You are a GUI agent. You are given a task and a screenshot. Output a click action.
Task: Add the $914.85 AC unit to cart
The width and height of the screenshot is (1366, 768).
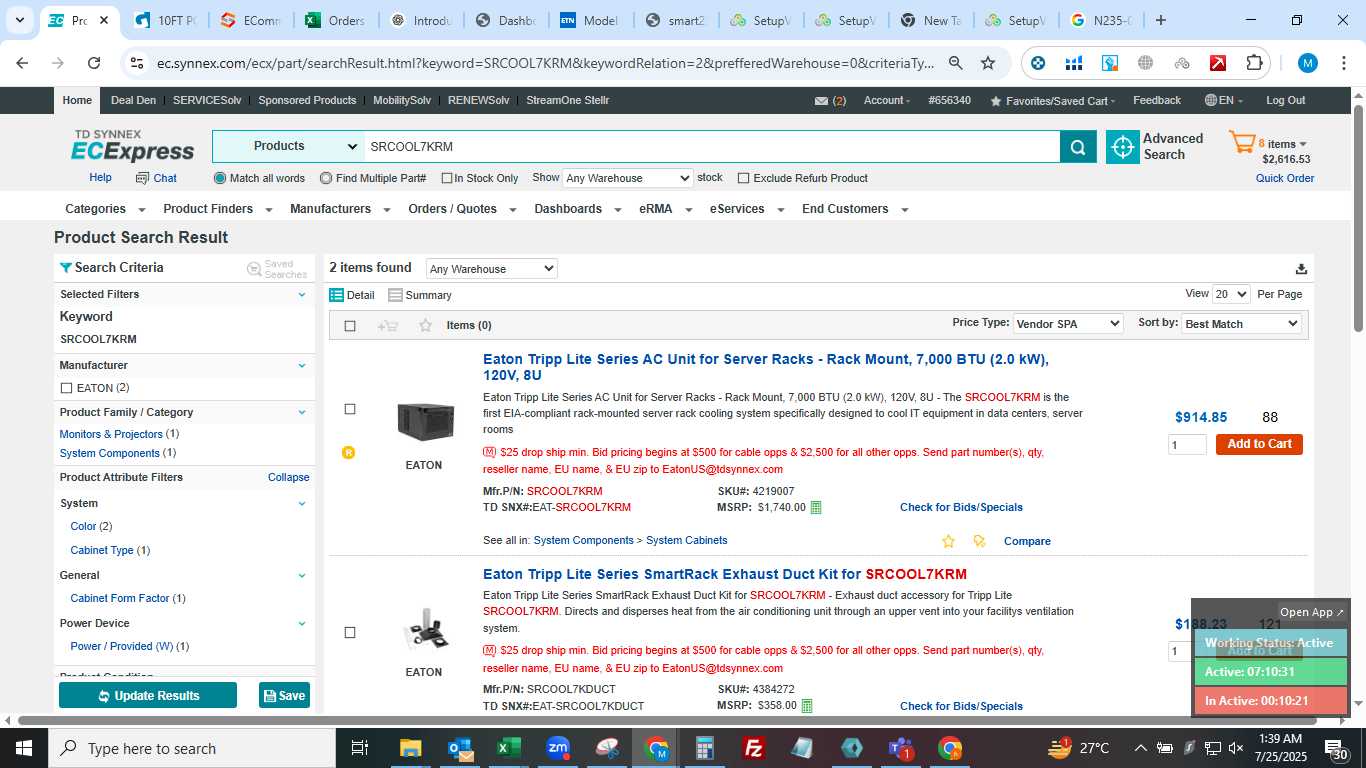pos(1259,444)
